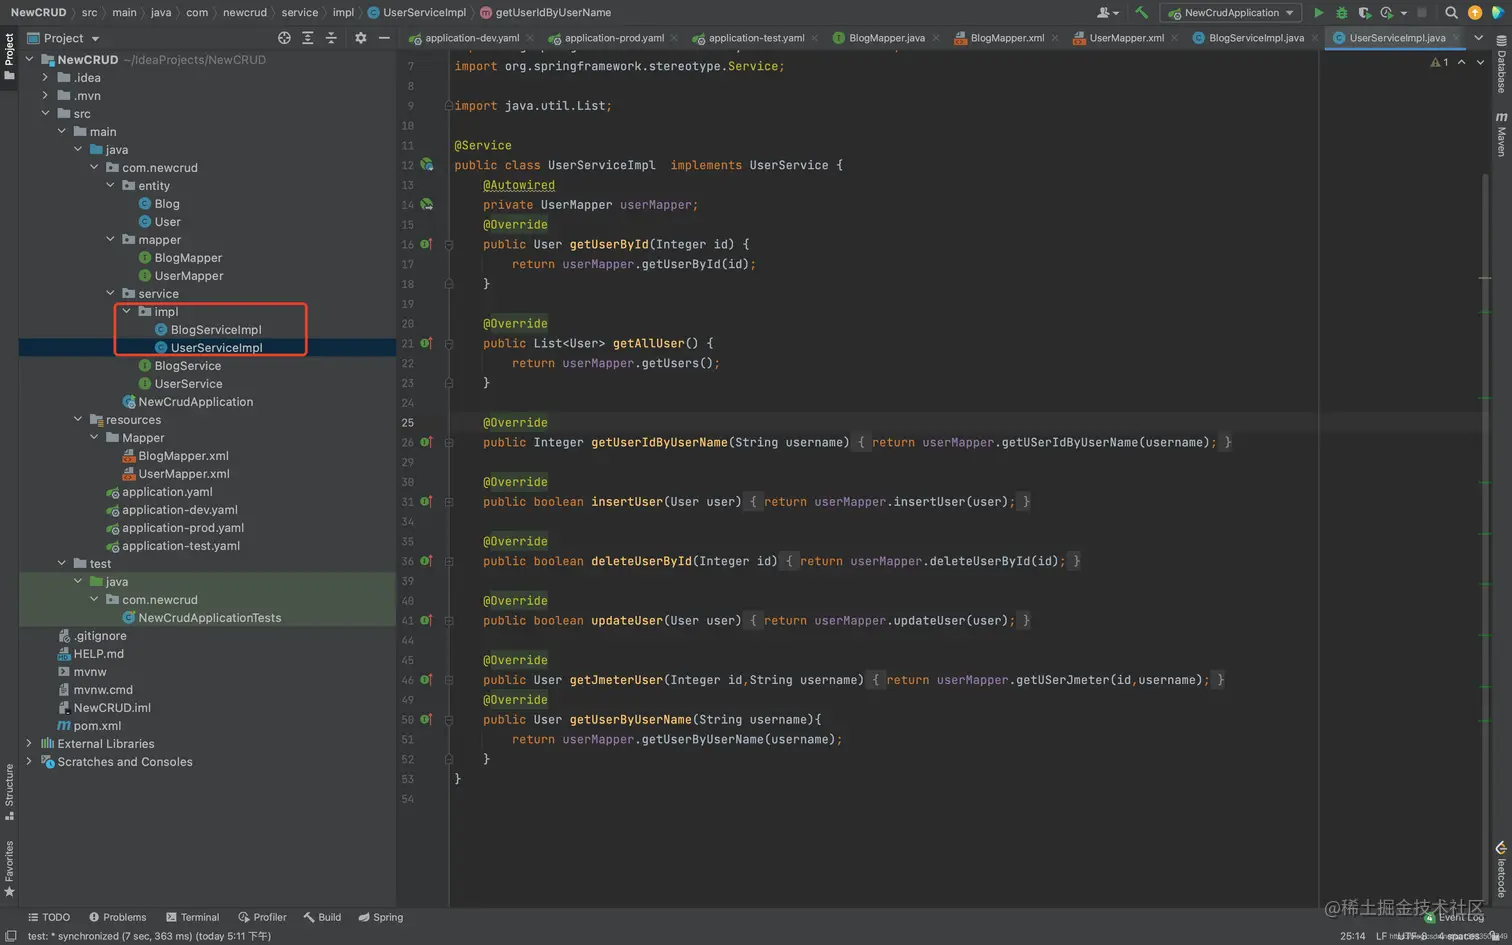Viewport: 1512px width, 945px height.
Task: Toggle import block fold at line 9
Action: (449, 105)
